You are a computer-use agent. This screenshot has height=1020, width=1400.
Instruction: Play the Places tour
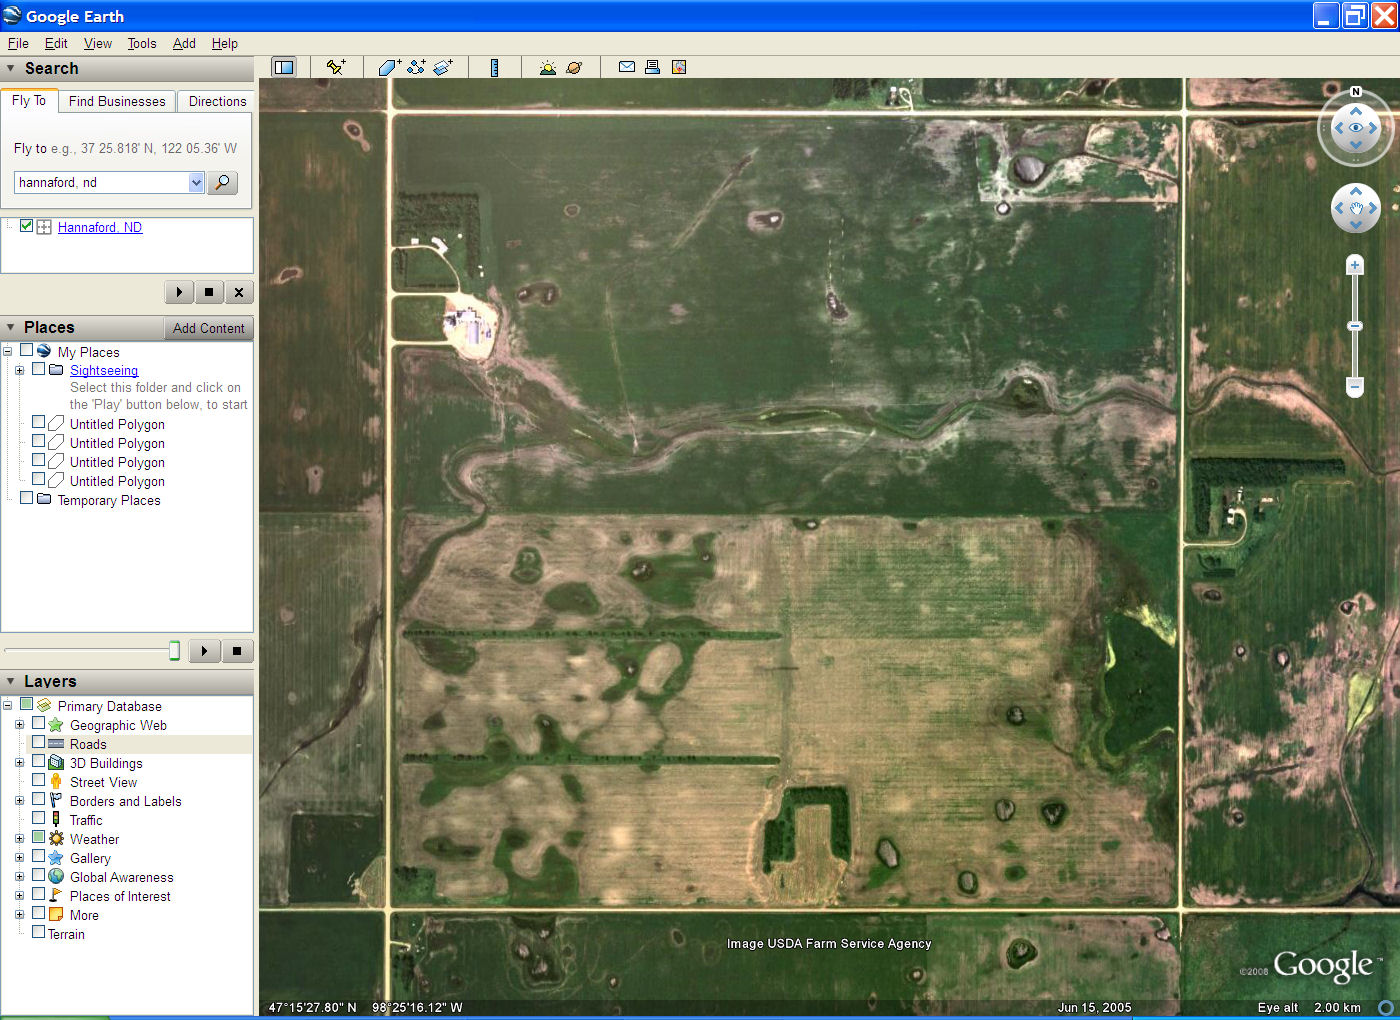[x=205, y=651]
